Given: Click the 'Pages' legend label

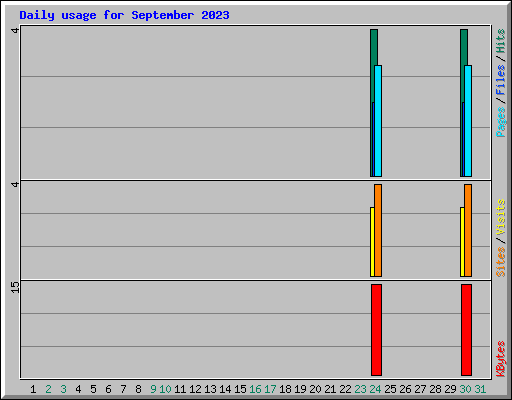Looking at the screenshot, I should pyautogui.click(x=501, y=122).
